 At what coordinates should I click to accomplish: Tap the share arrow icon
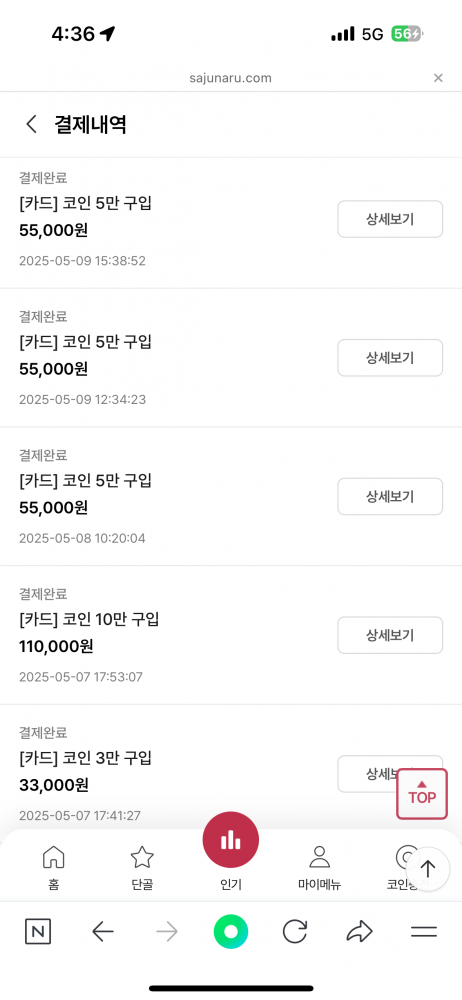tap(359, 932)
